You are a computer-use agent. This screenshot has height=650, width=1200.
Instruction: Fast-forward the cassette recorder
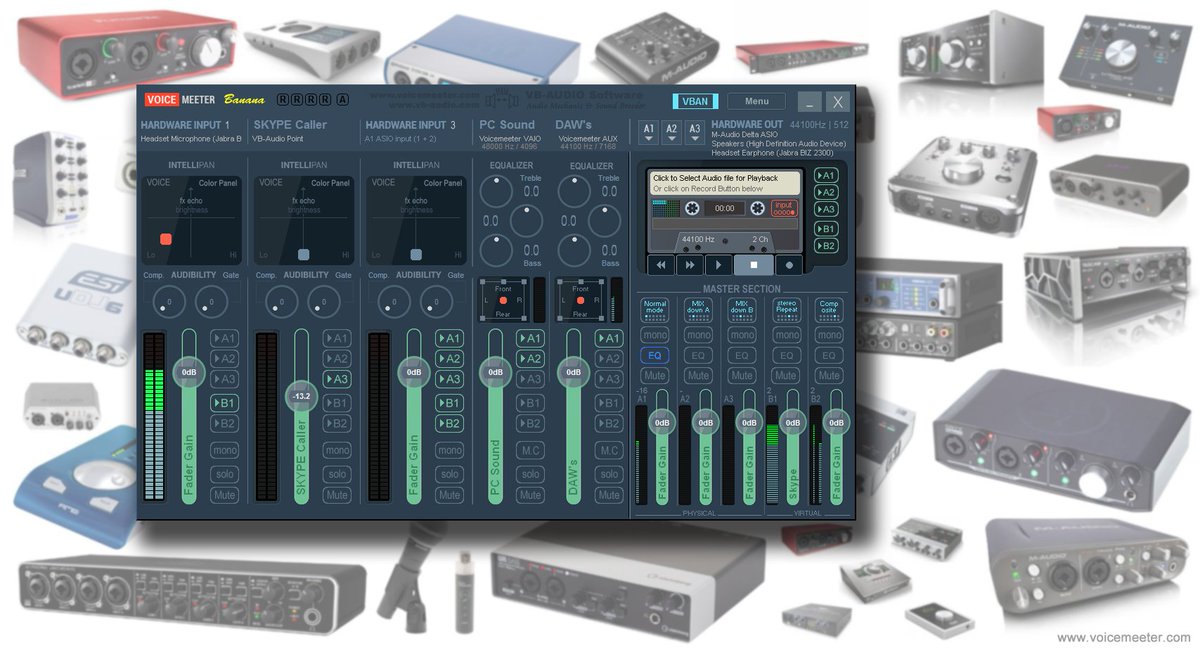690,265
